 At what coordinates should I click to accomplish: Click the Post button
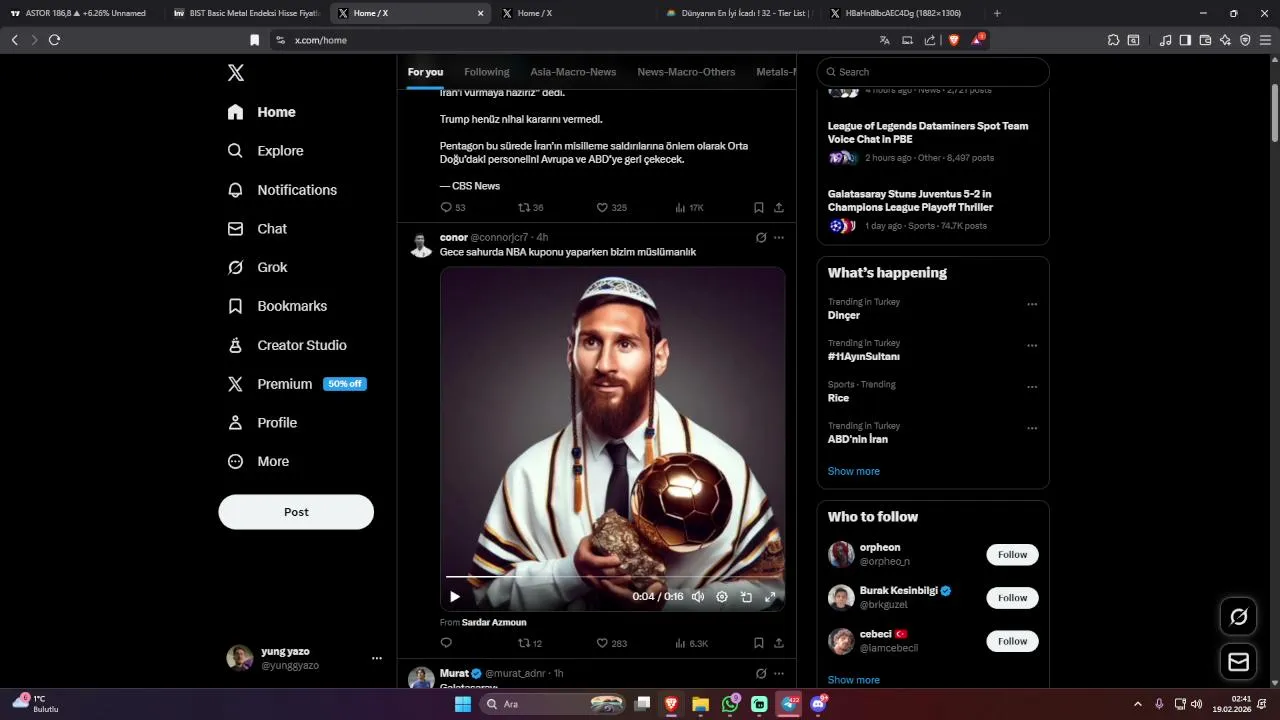pos(296,512)
